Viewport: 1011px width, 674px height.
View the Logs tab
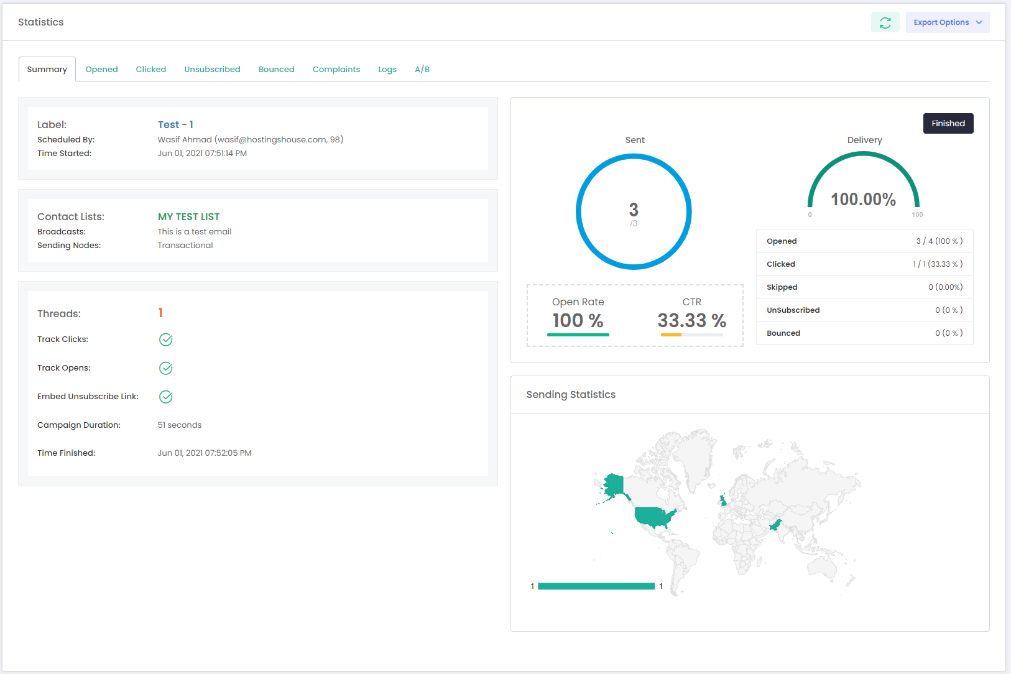point(387,69)
